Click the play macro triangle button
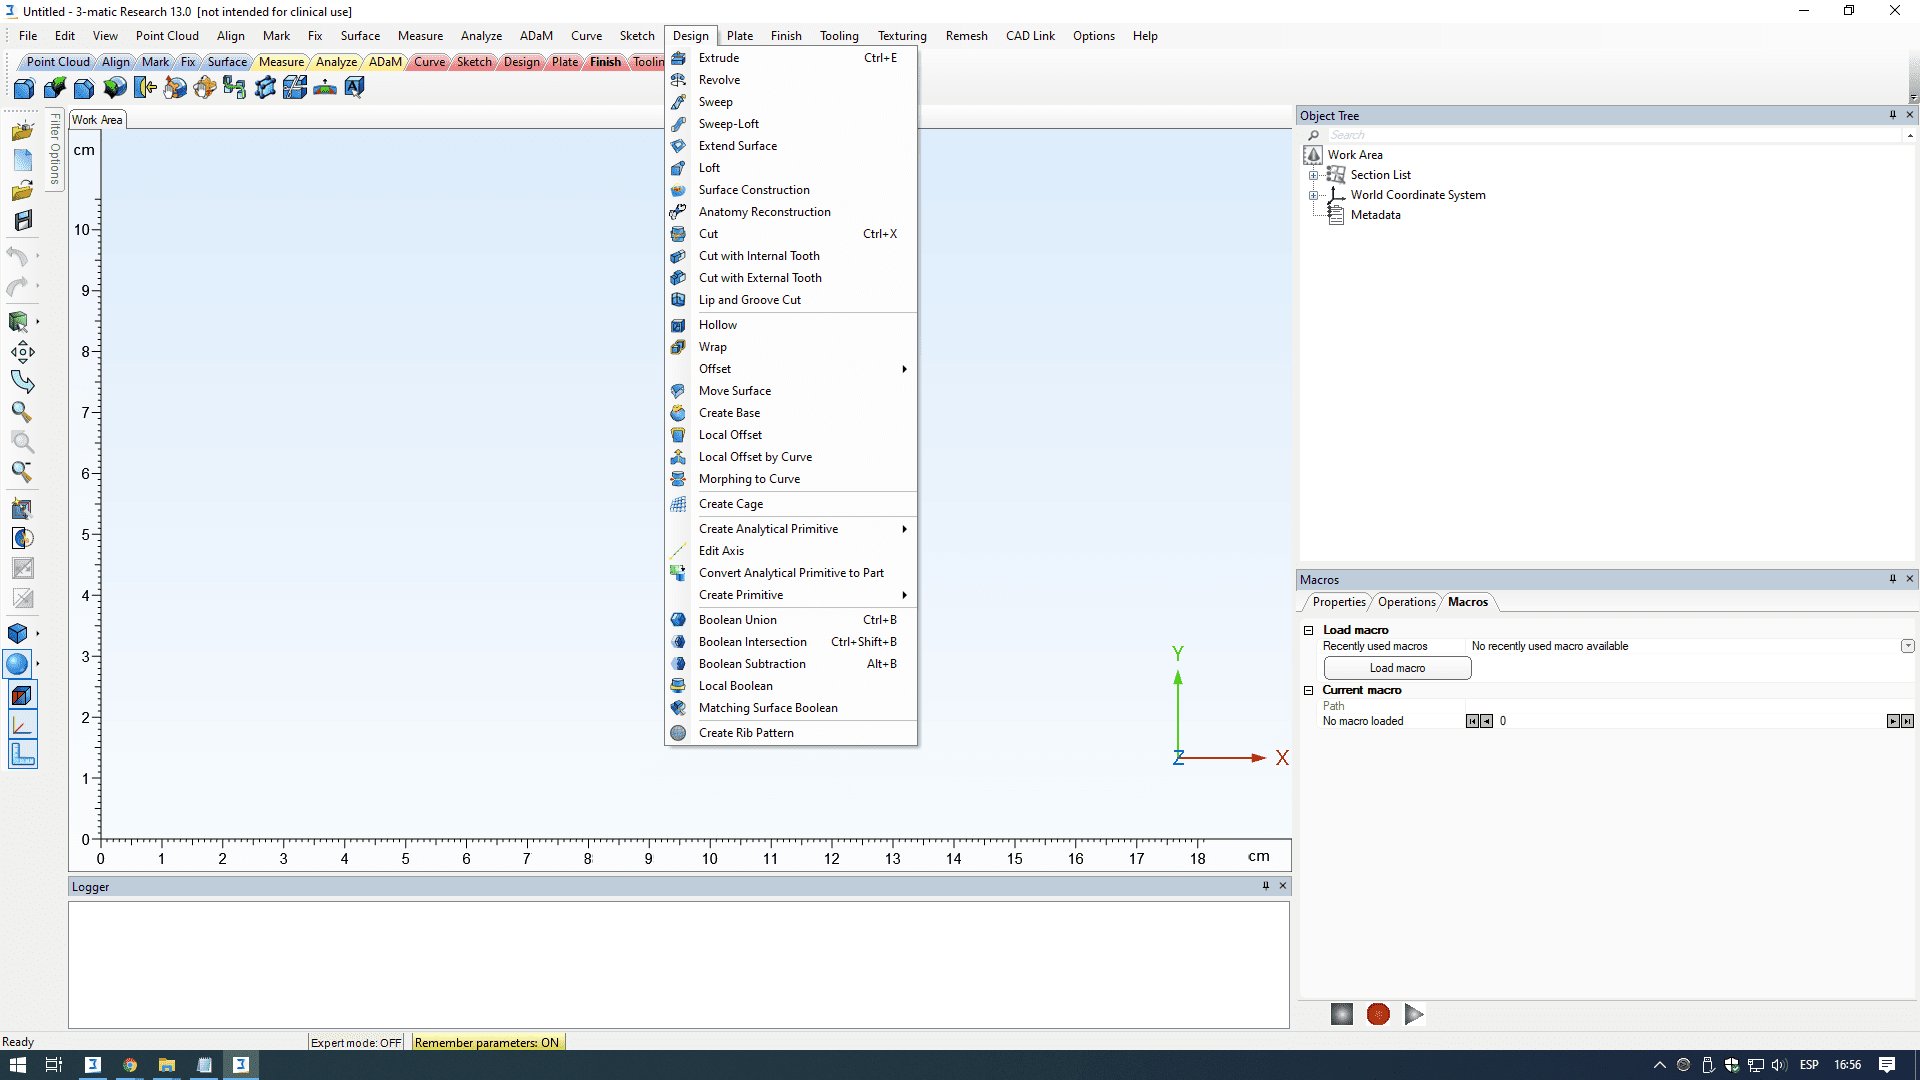Image resolution: width=1920 pixels, height=1080 pixels. tap(1413, 1014)
